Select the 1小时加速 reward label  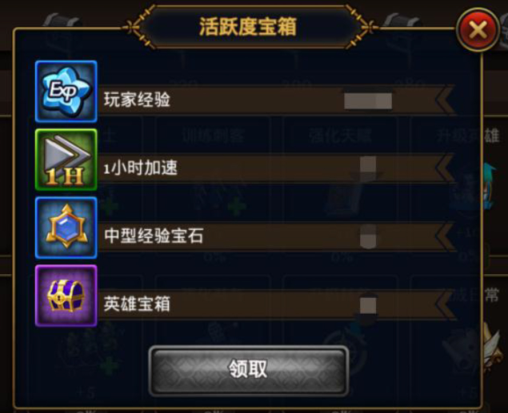coord(140,168)
